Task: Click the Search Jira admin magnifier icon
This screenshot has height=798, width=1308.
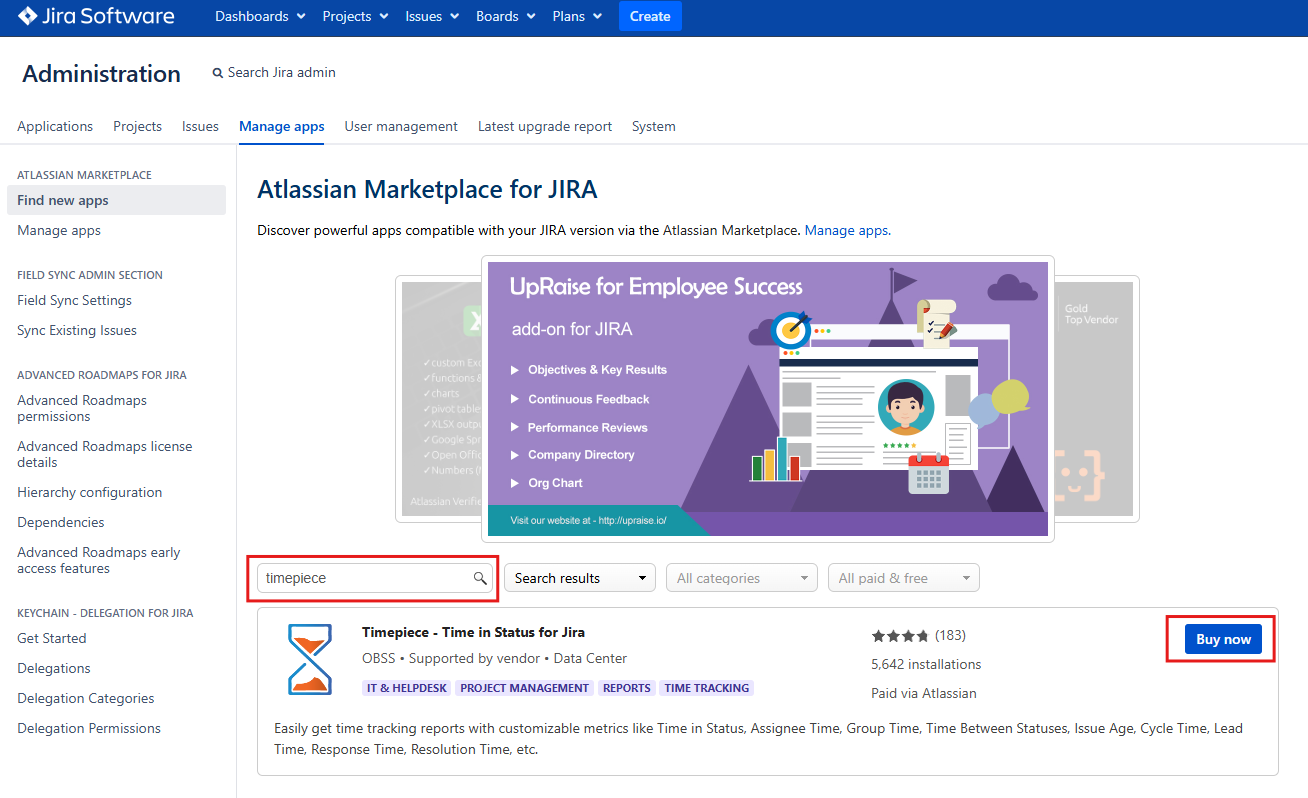Action: pyautogui.click(x=218, y=73)
